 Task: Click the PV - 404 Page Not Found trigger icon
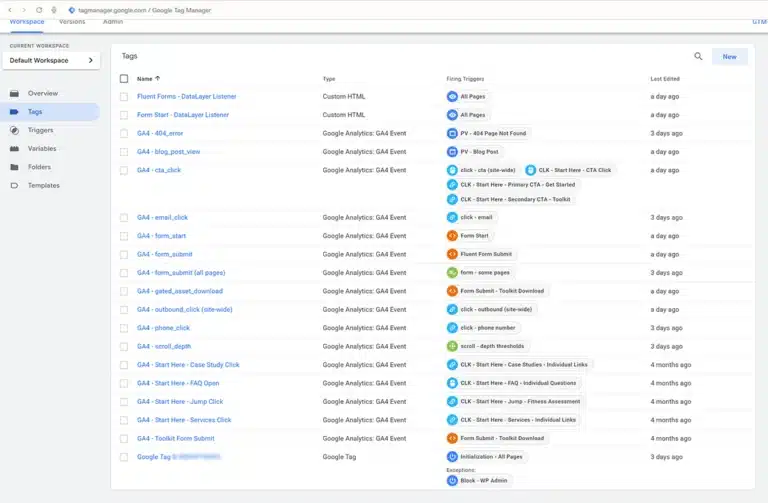tap(452, 133)
